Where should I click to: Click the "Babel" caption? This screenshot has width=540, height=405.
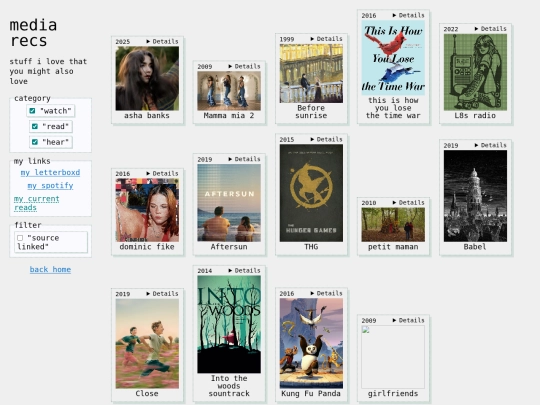[475, 247]
